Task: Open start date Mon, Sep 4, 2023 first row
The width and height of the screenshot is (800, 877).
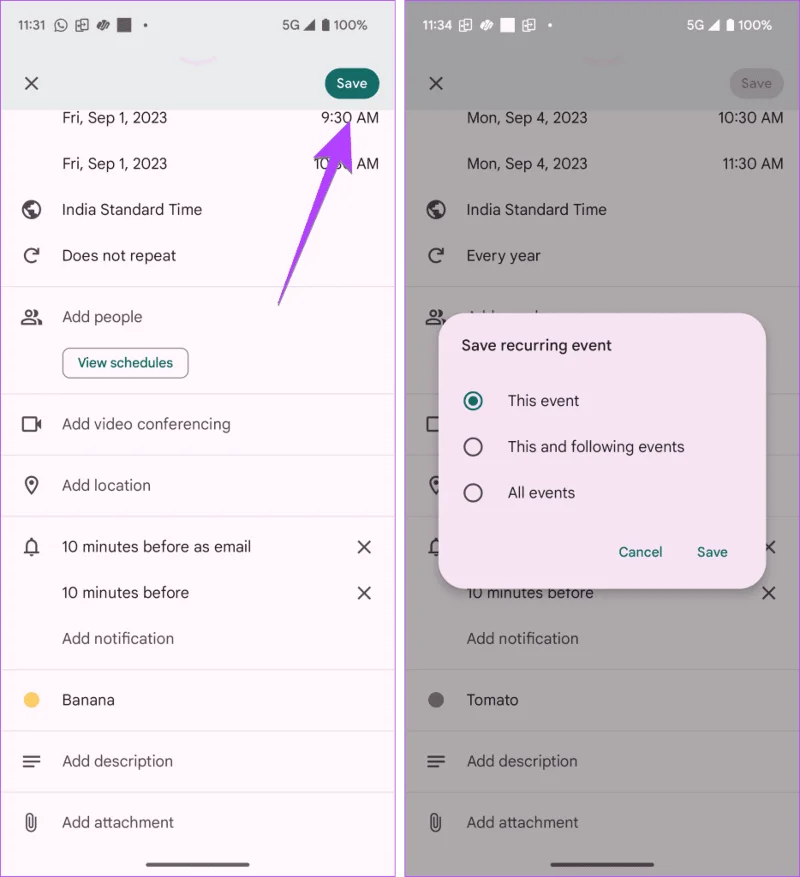Action: coord(527,117)
